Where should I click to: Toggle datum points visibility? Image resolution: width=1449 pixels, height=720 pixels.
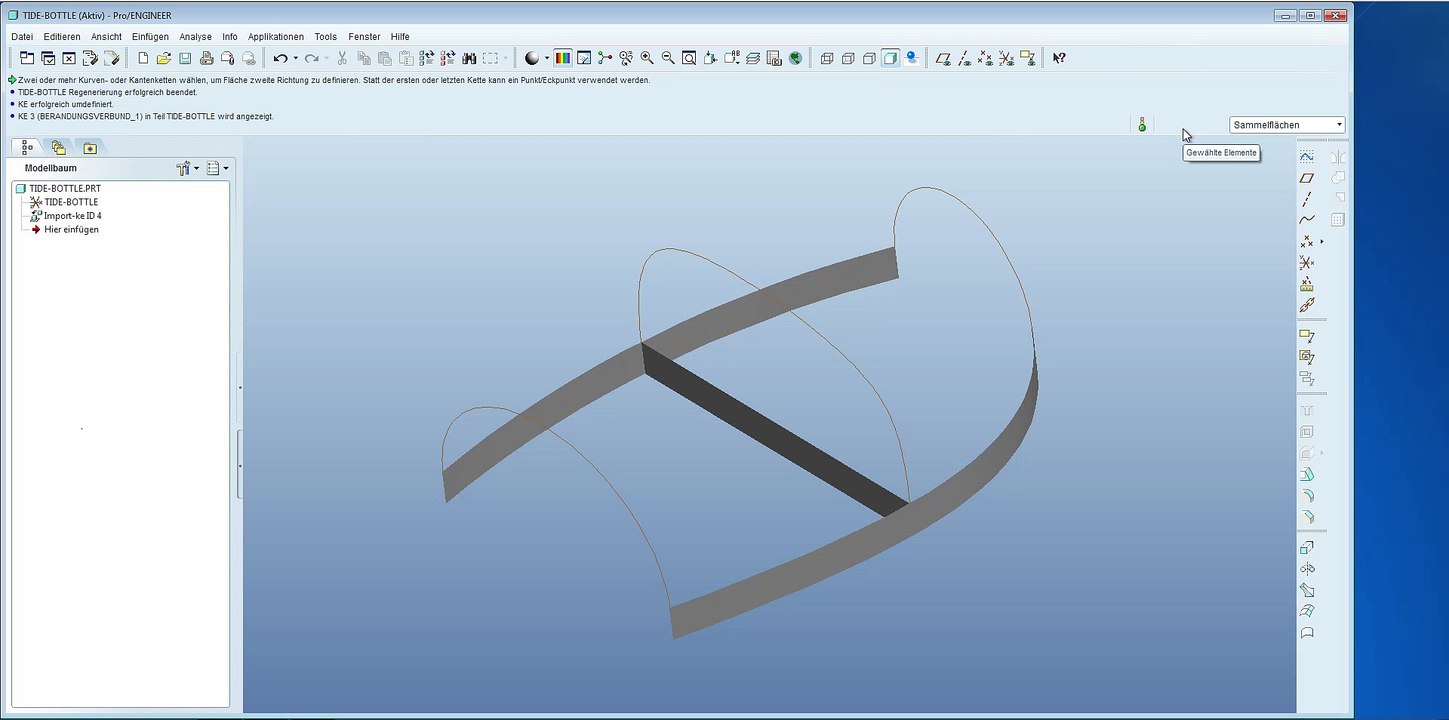pyautogui.click(x=985, y=58)
